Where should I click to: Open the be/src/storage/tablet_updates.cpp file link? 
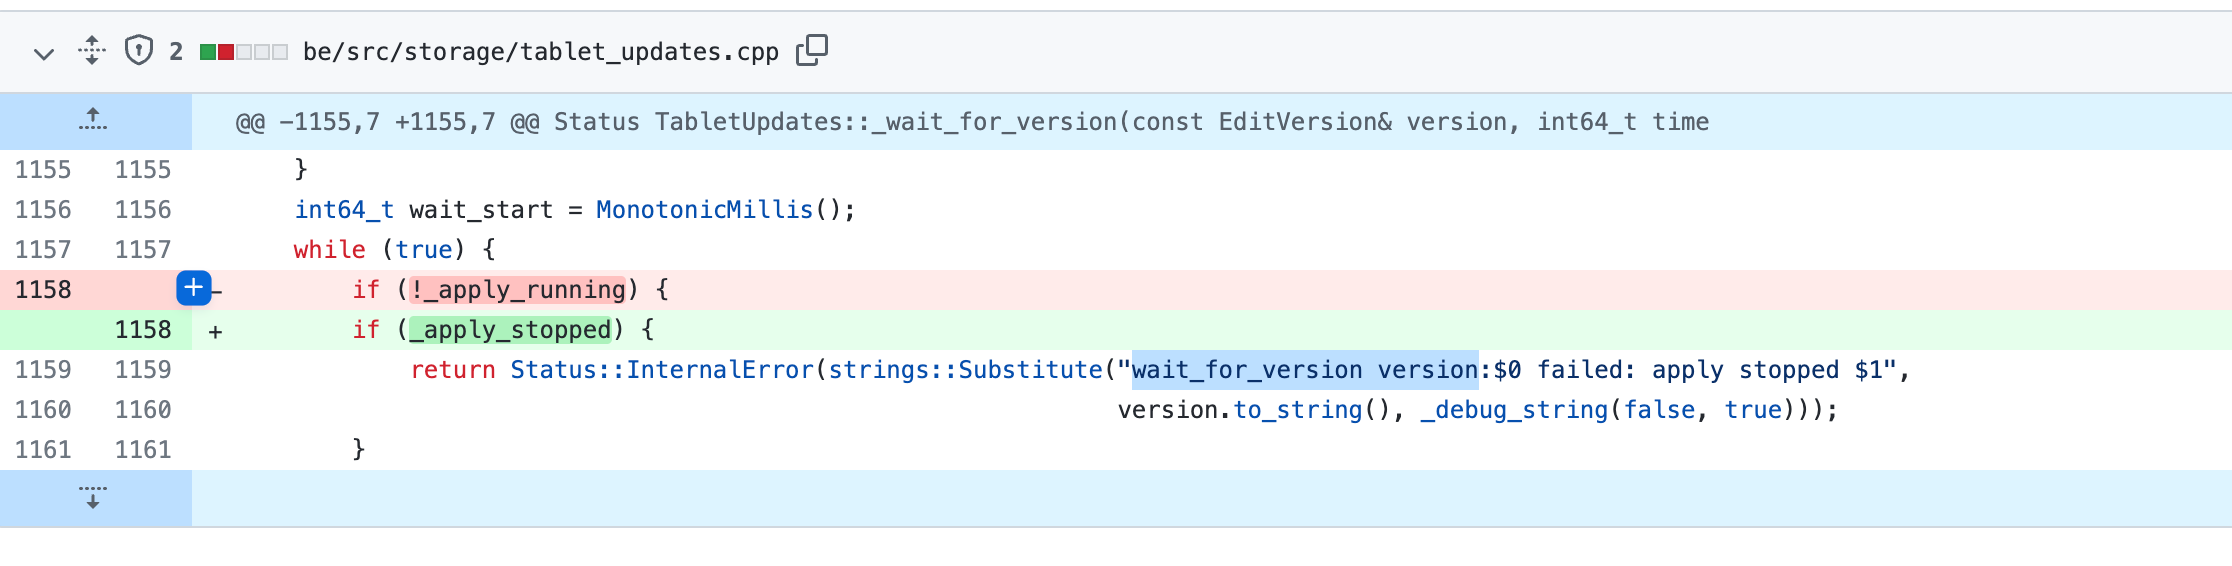540,52
